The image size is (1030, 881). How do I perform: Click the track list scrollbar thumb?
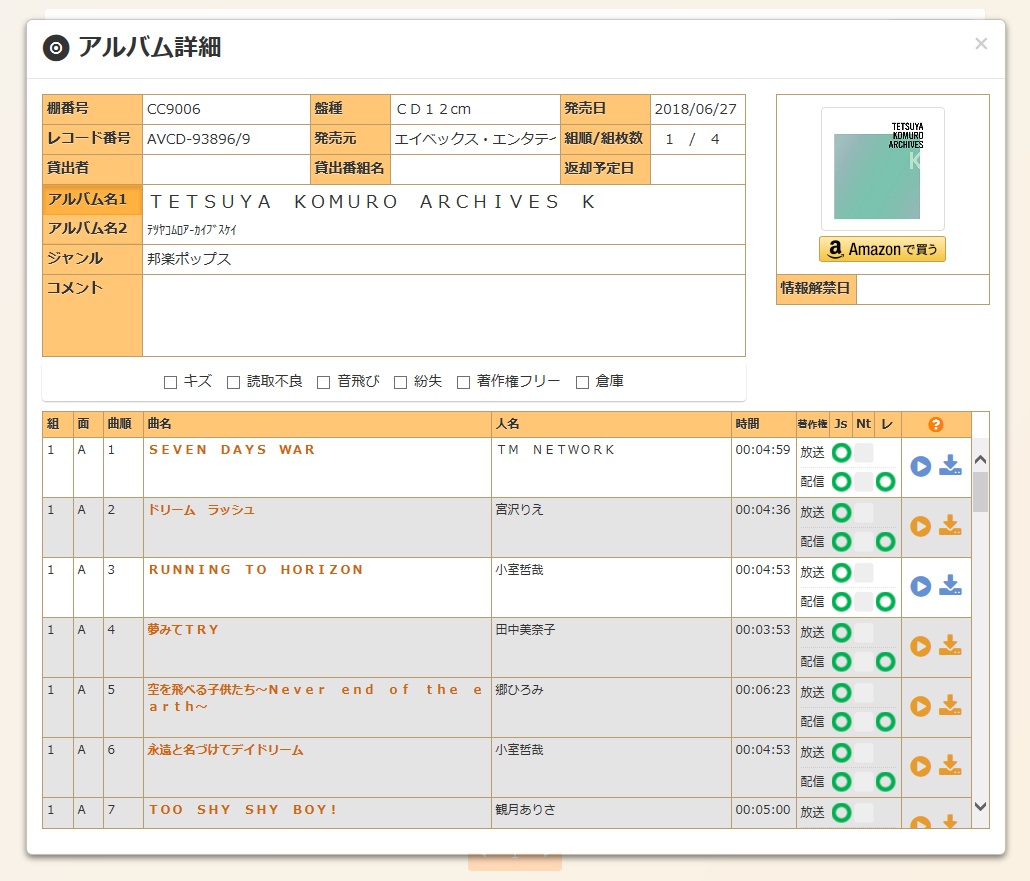tap(980, 491)
